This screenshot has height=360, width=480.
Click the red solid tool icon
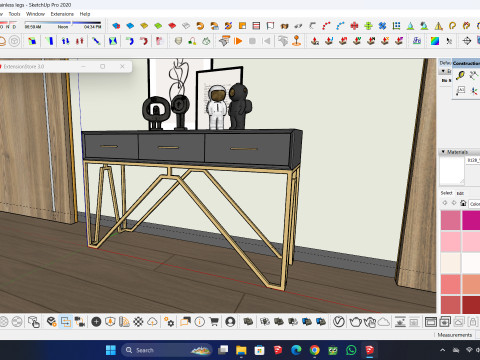coord(172,26)
